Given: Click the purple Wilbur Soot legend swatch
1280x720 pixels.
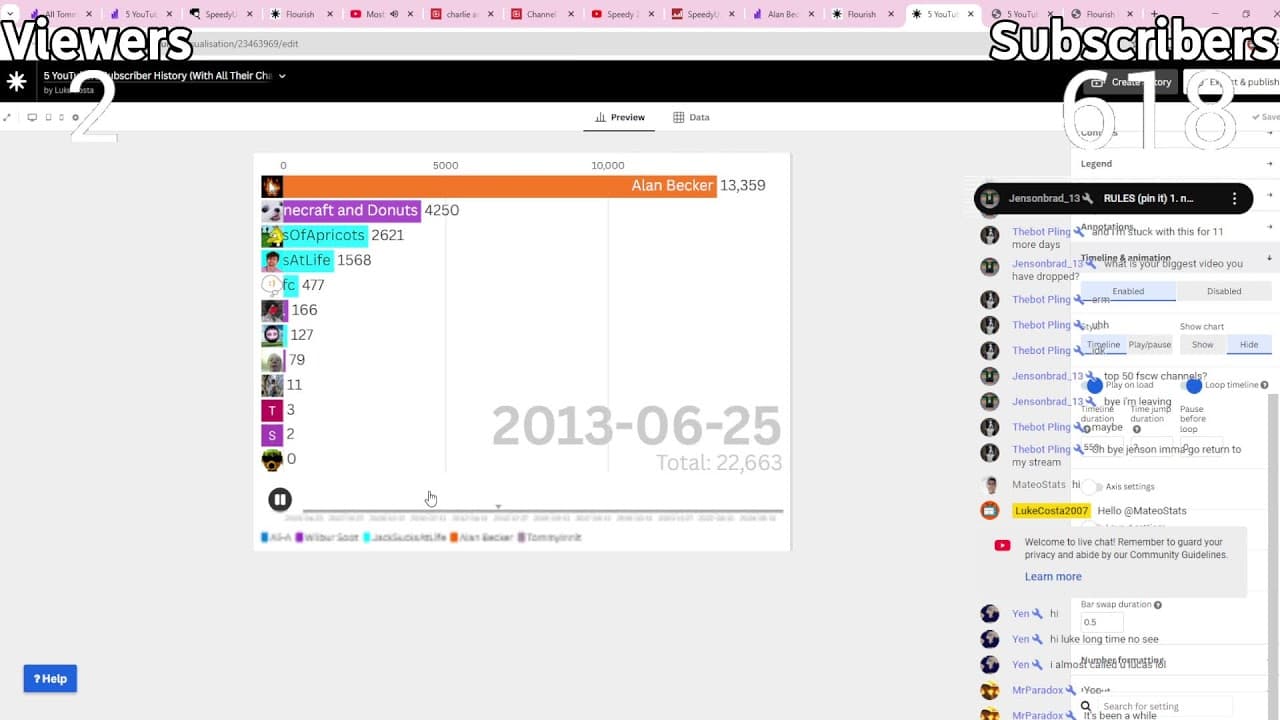Looking at the screenshot, I should pyautogui.click(x=299, y=537).
